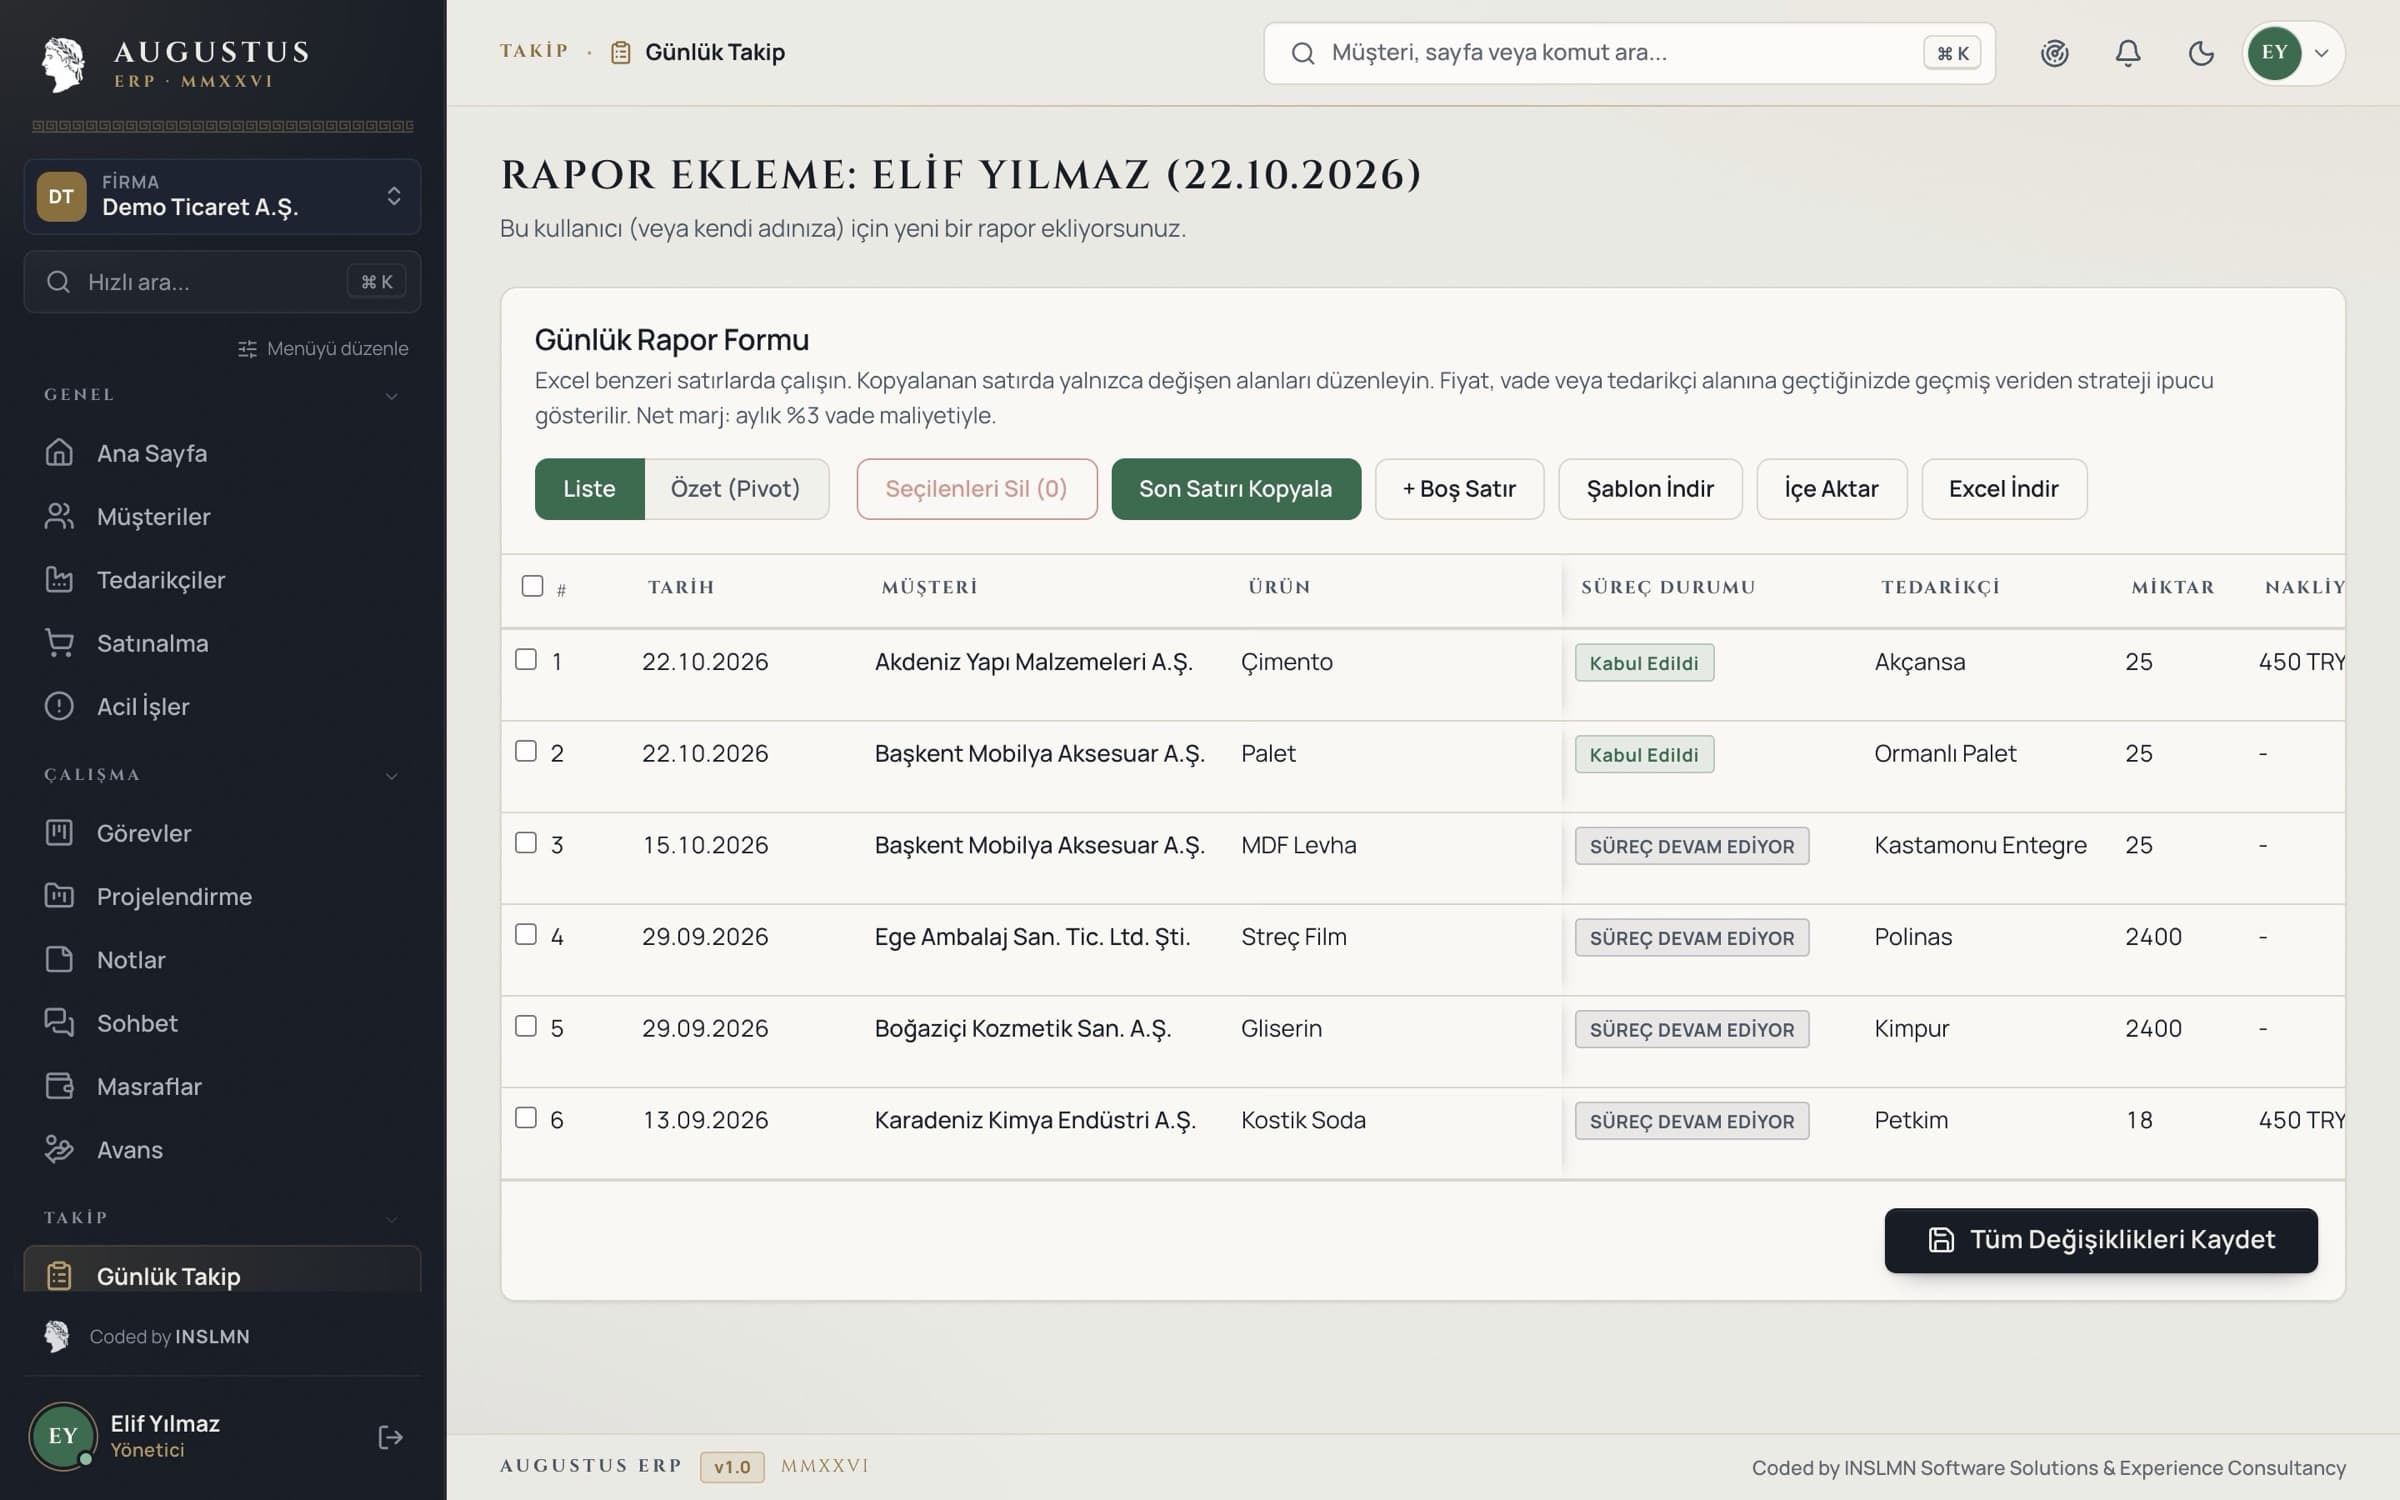2400x1500 pixels.
Task: Check row 6 Kostik Soda checkbox
Action: [526, 1118]
